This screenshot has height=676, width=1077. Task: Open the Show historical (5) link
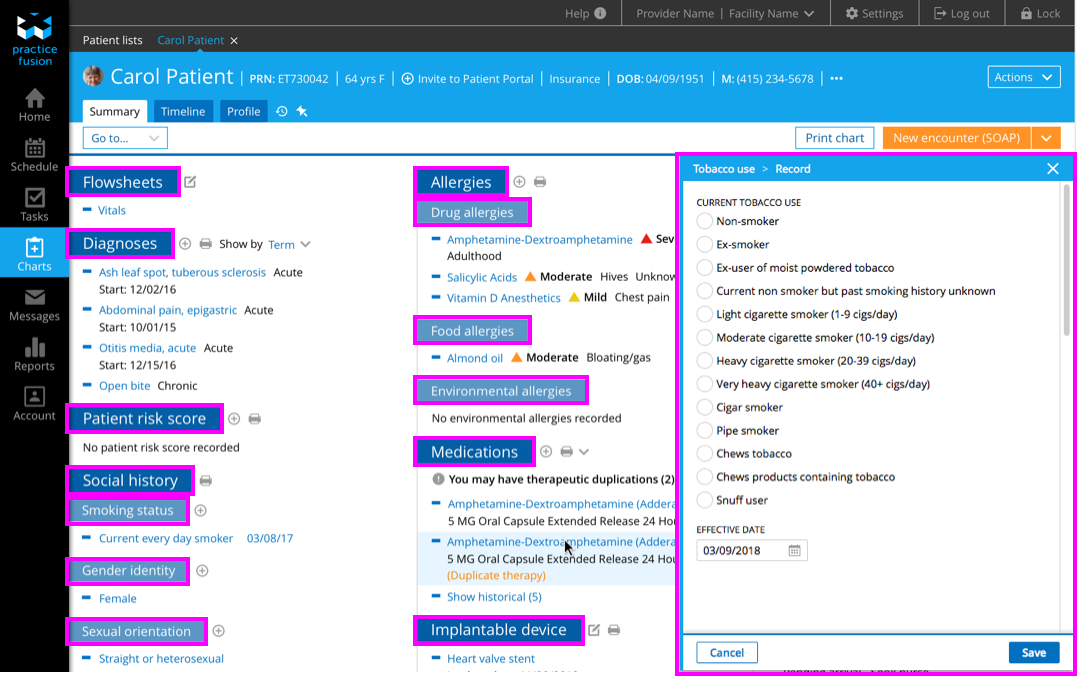(493, 597)
